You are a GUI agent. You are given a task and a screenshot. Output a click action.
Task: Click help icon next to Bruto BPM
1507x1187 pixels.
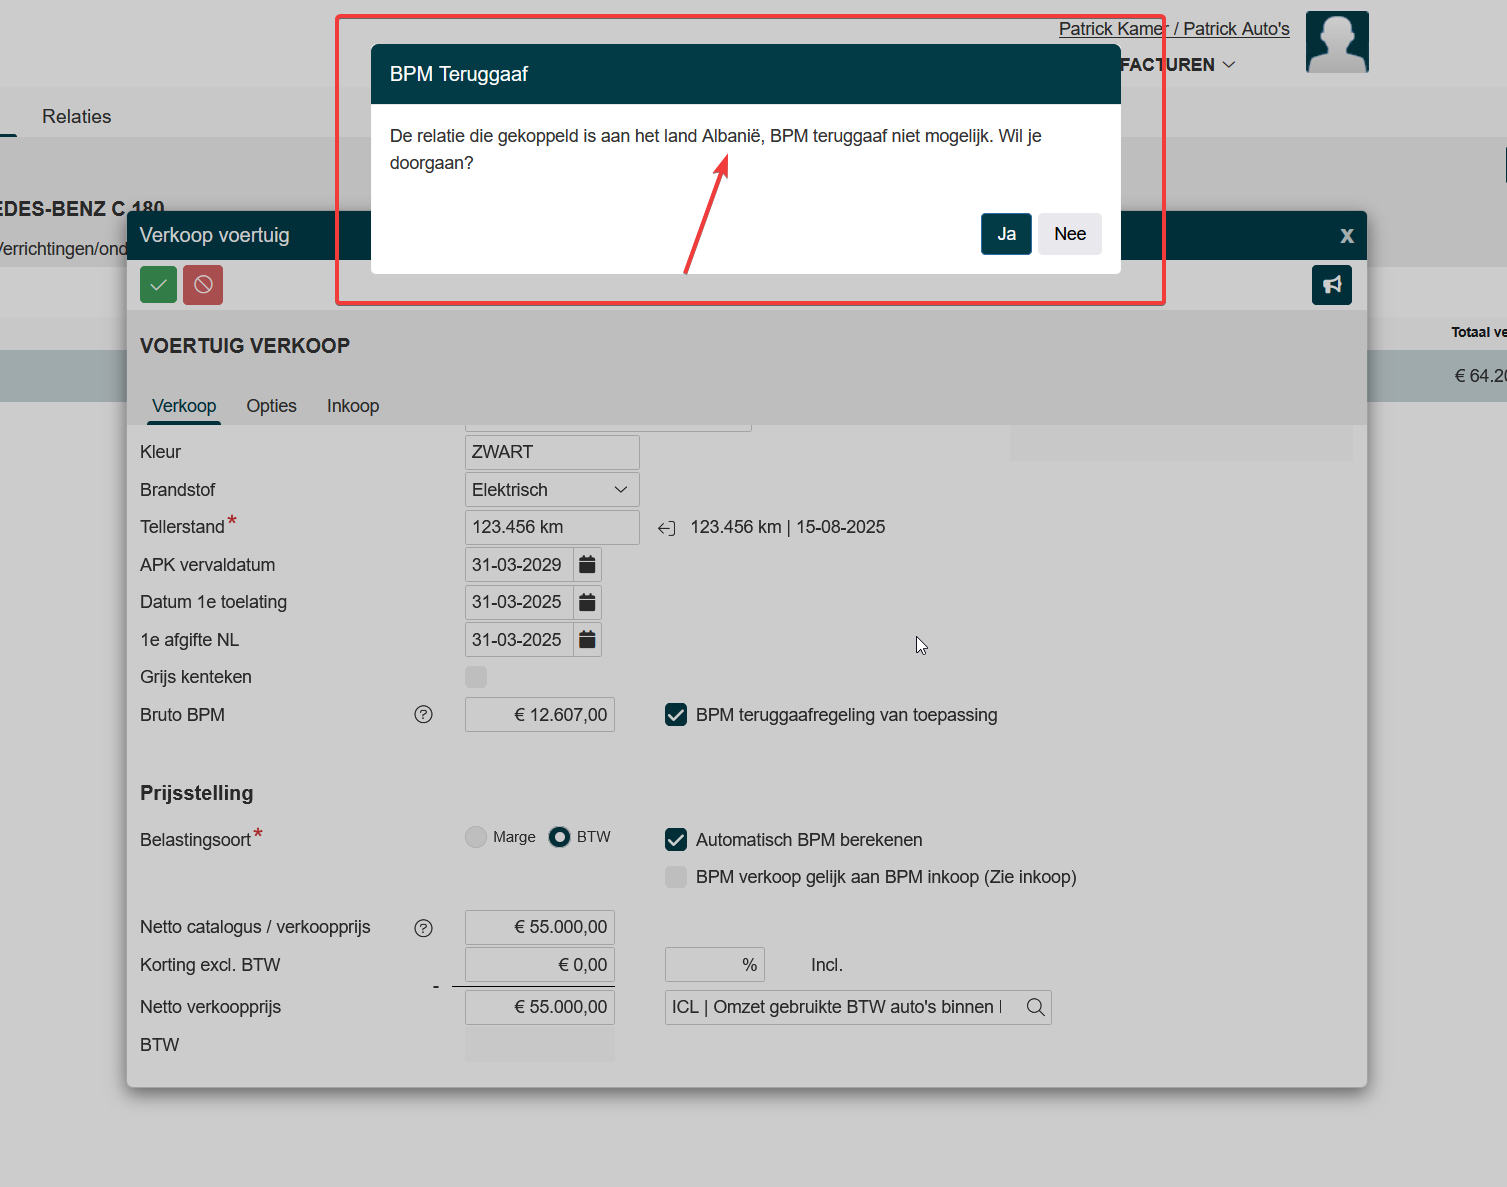pos(424,715)
